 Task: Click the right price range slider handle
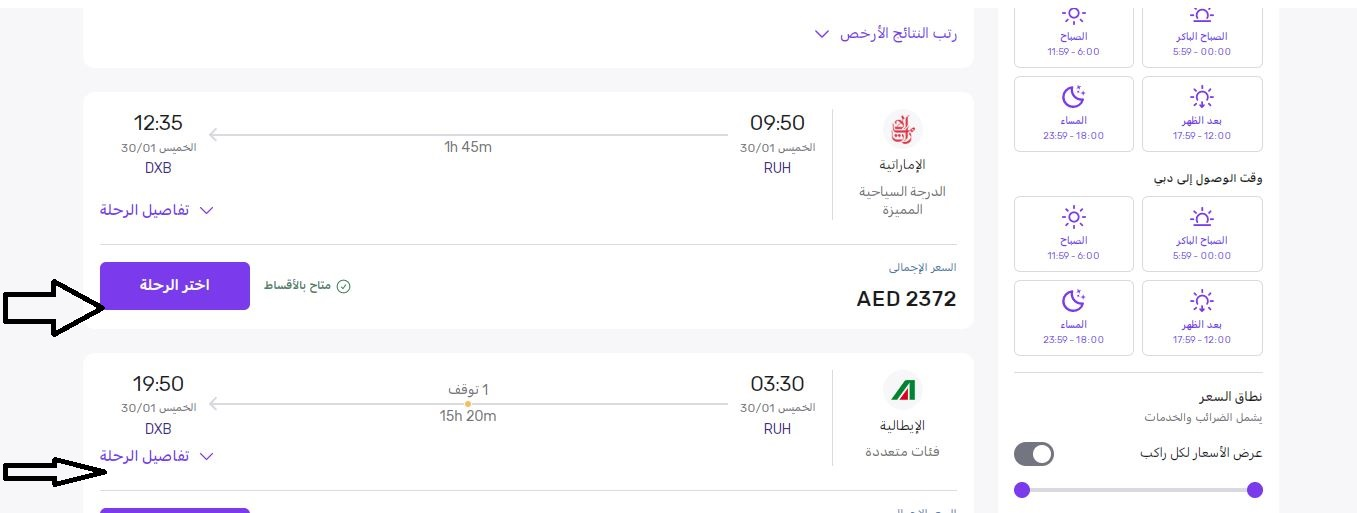pos(1255,490)
